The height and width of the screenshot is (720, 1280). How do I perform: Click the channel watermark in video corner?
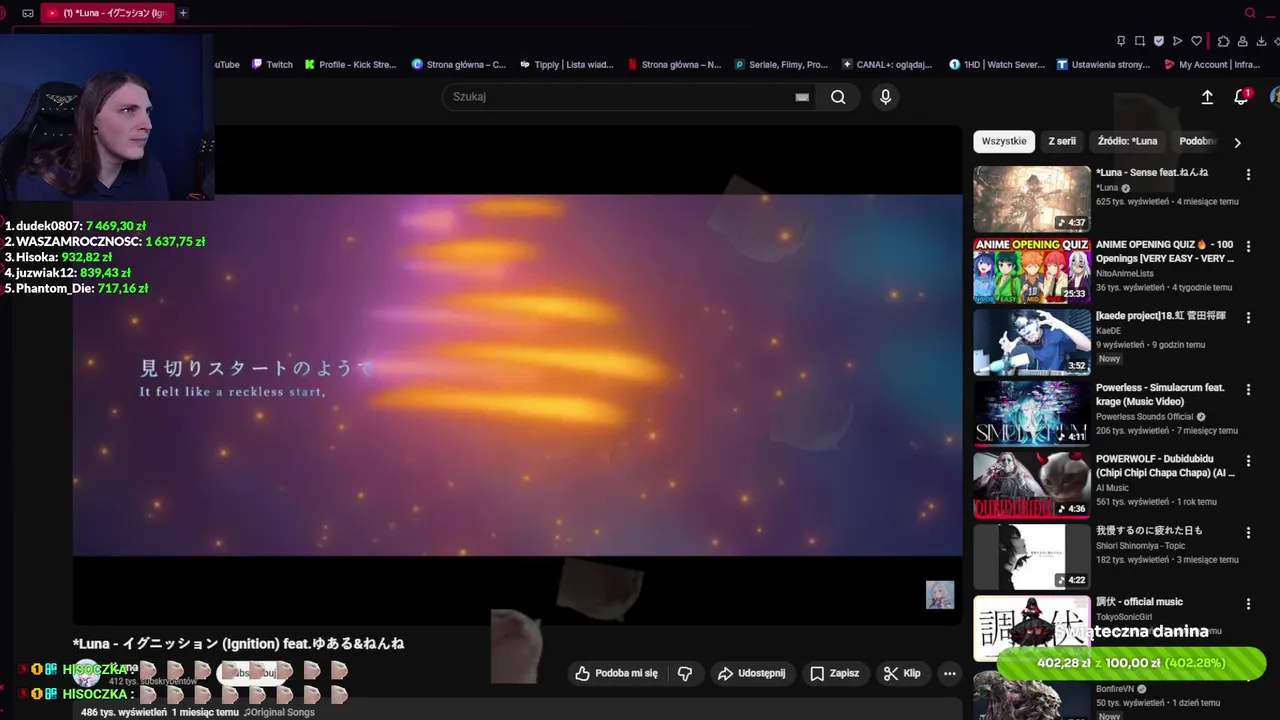[940, 594]
